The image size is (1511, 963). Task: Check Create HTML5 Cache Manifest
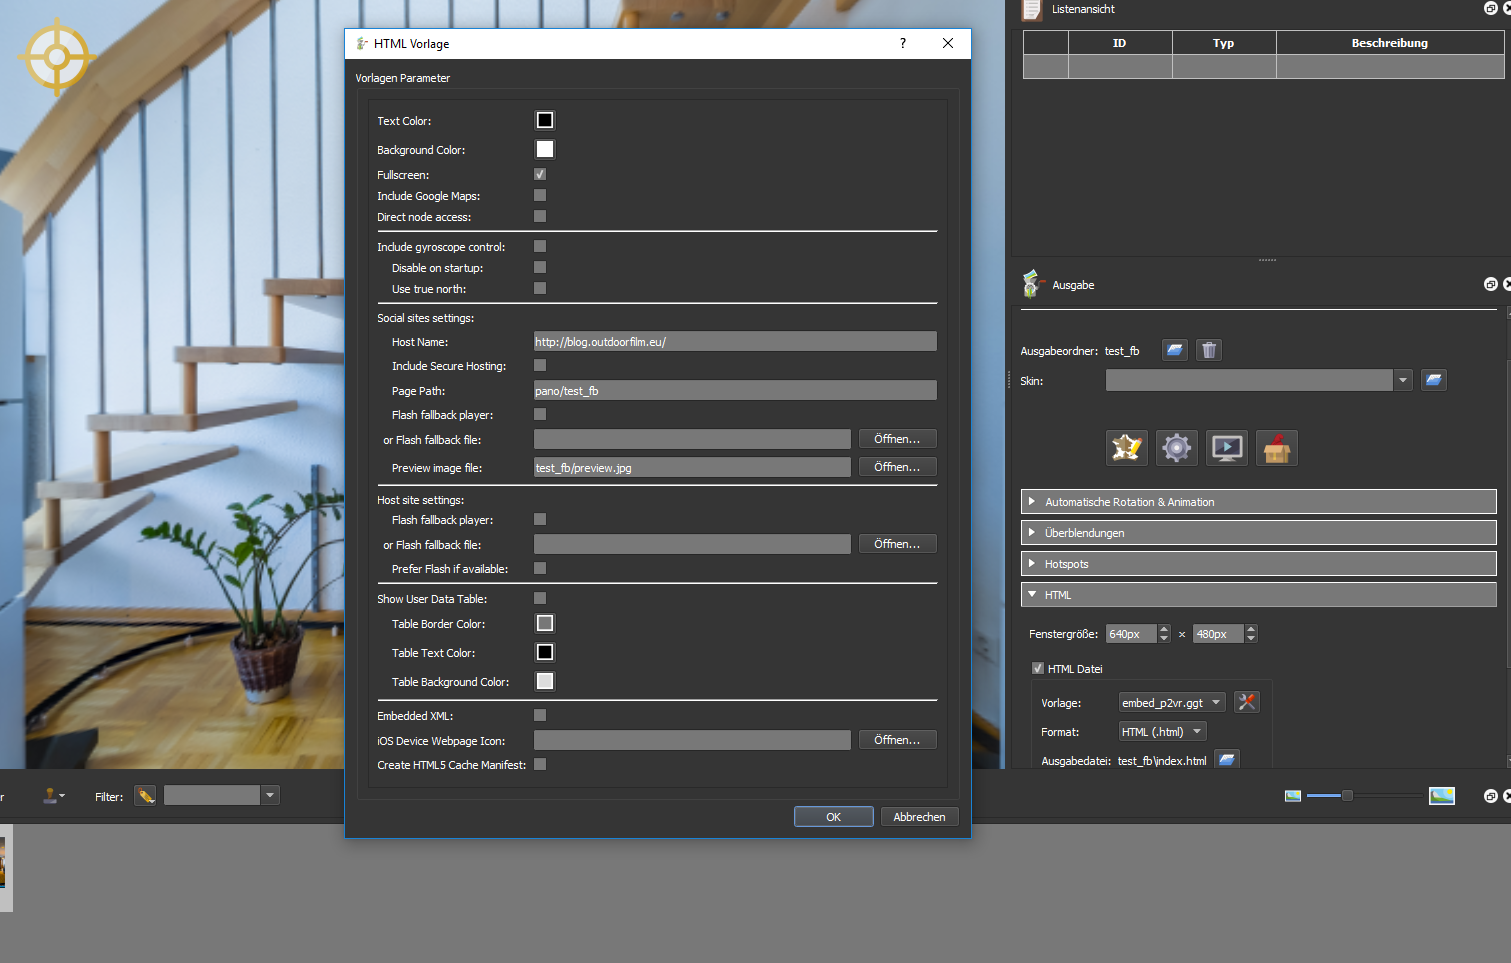(x=540, y=764)
